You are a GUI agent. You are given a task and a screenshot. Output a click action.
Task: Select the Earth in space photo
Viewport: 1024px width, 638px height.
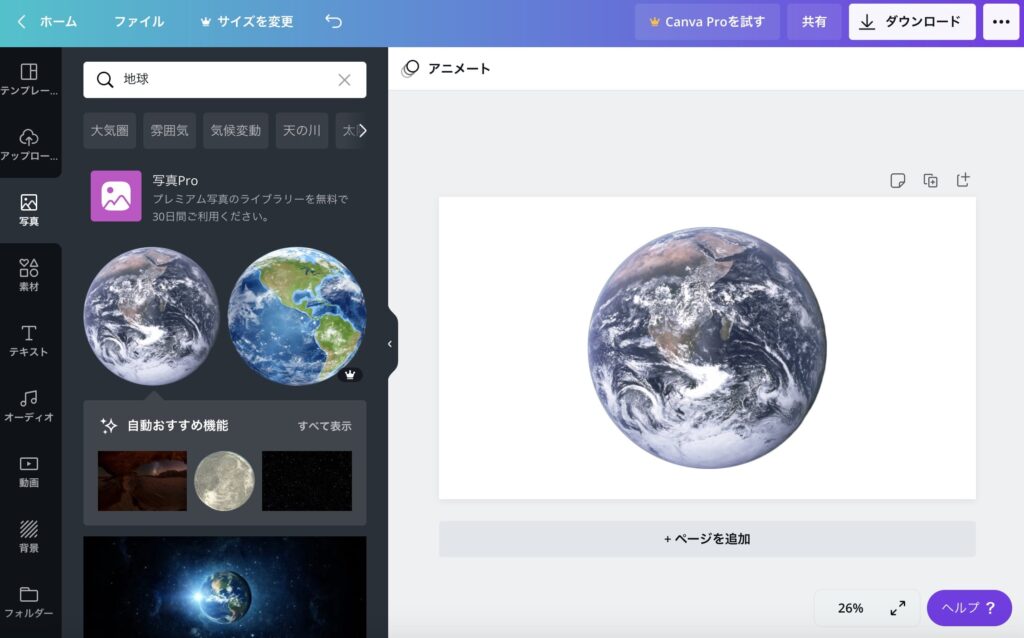point(225,587)
